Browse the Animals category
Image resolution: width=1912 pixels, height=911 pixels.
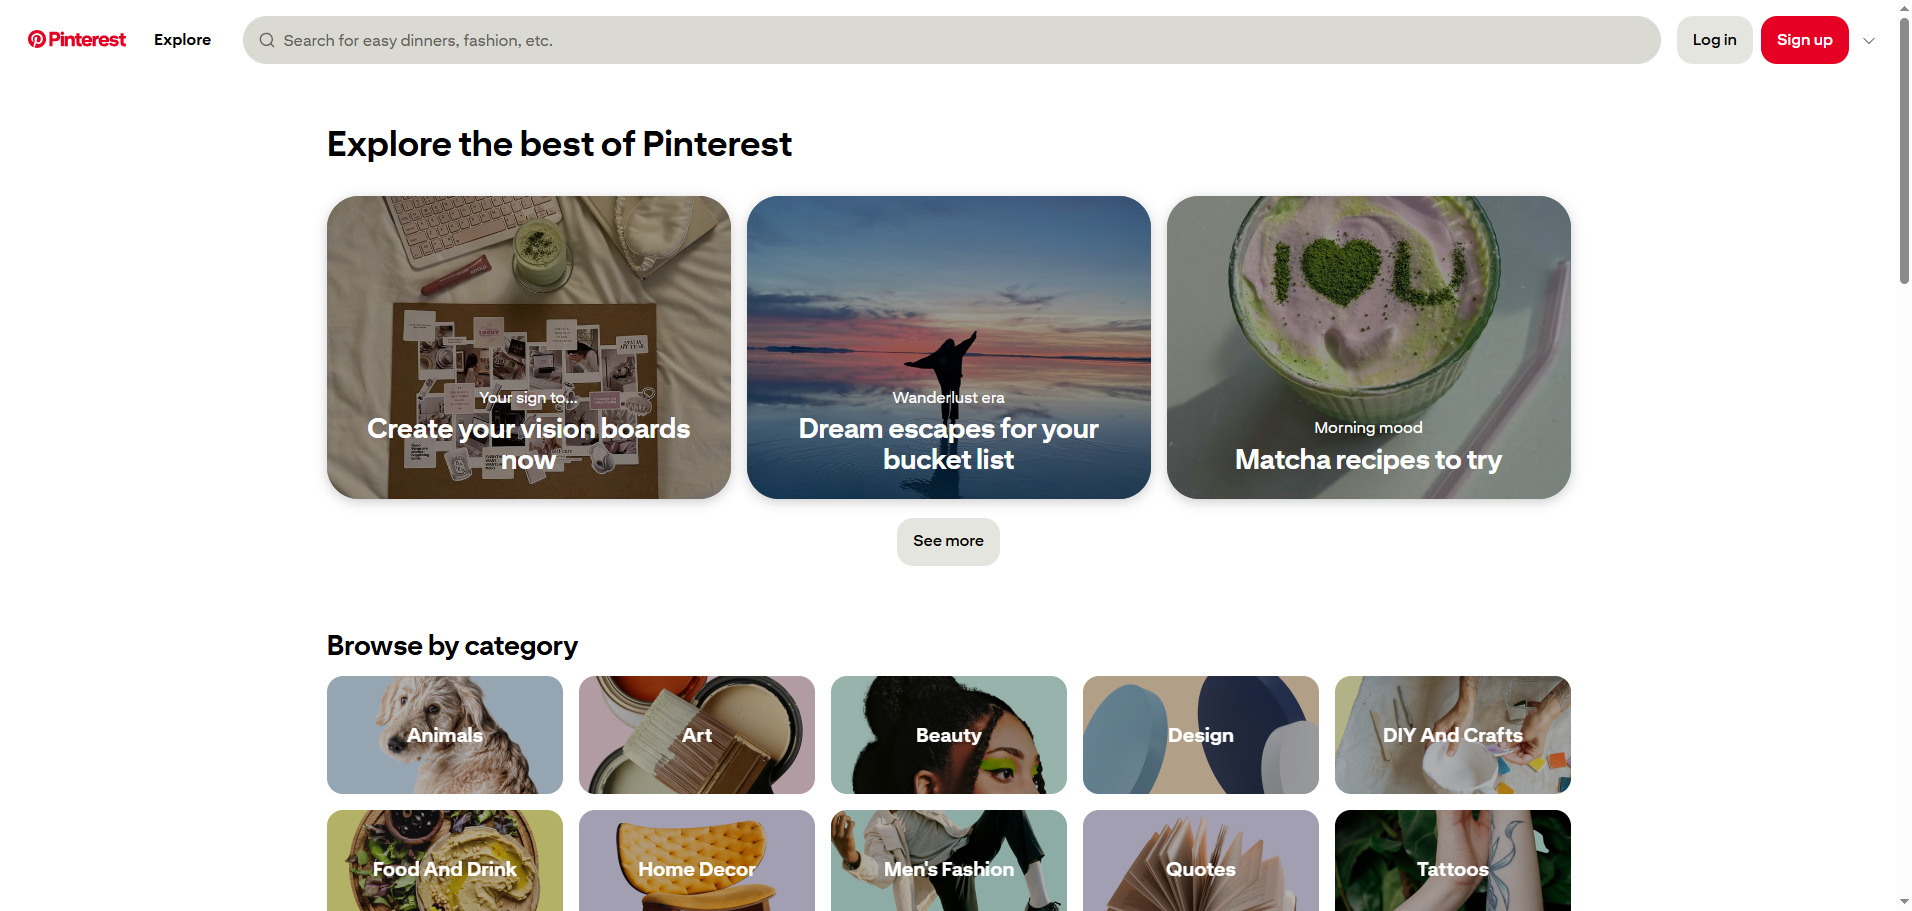pyautogui.click(x=444, y=735)
